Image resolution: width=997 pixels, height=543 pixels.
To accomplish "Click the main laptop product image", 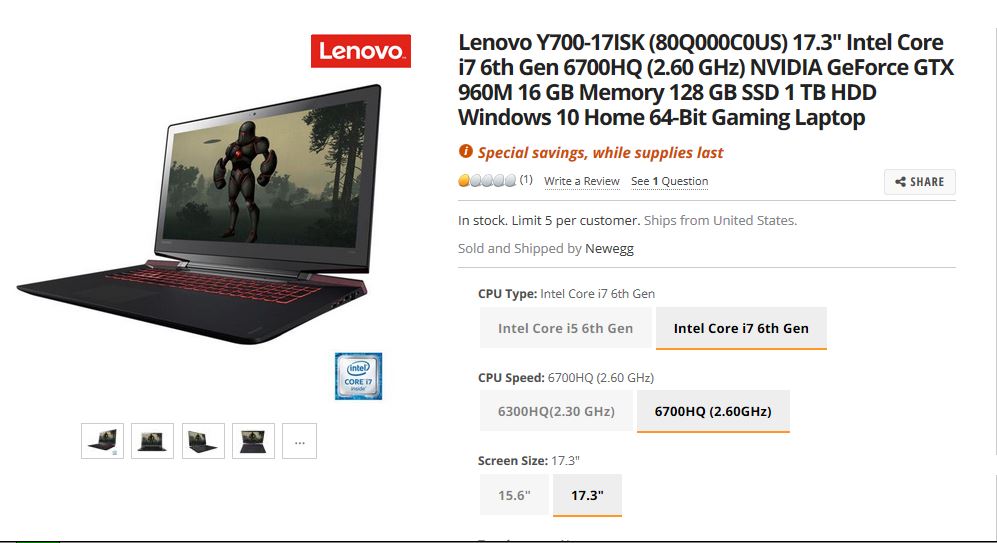I will coord(199,213).
